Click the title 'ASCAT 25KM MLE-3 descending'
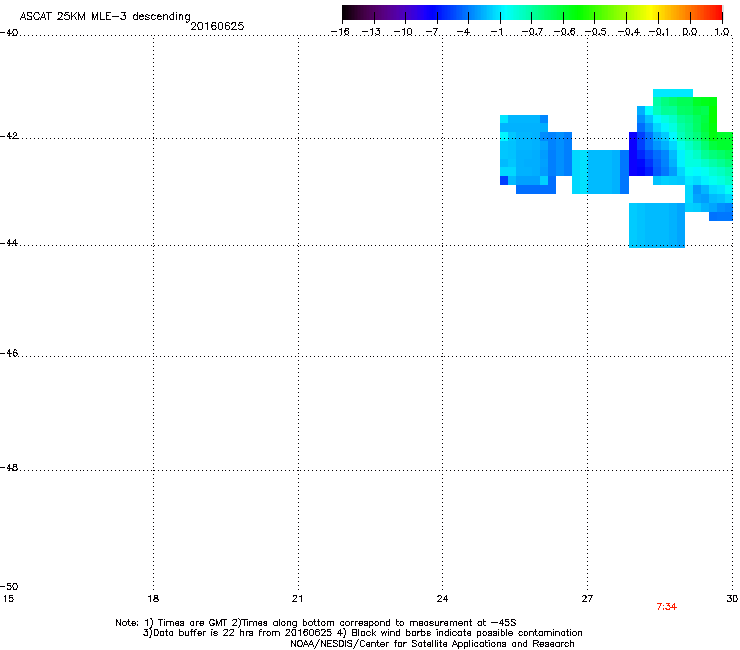Screen dimensions: 740x650 coord(105,16)
